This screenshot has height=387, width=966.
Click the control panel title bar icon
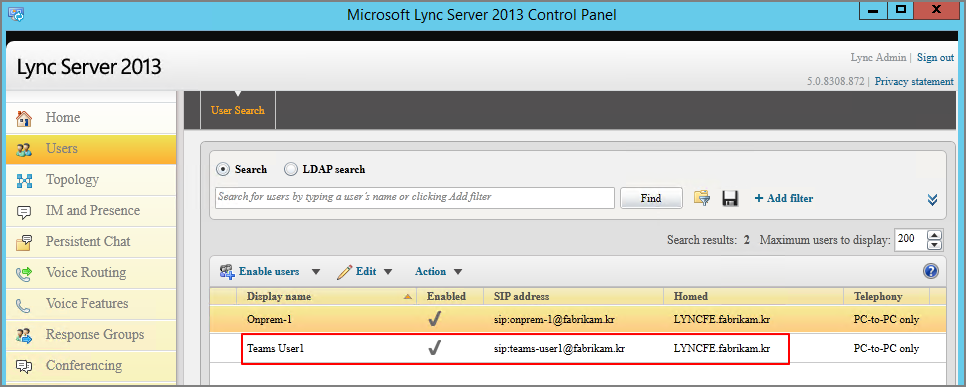click(x=16, y=14)
